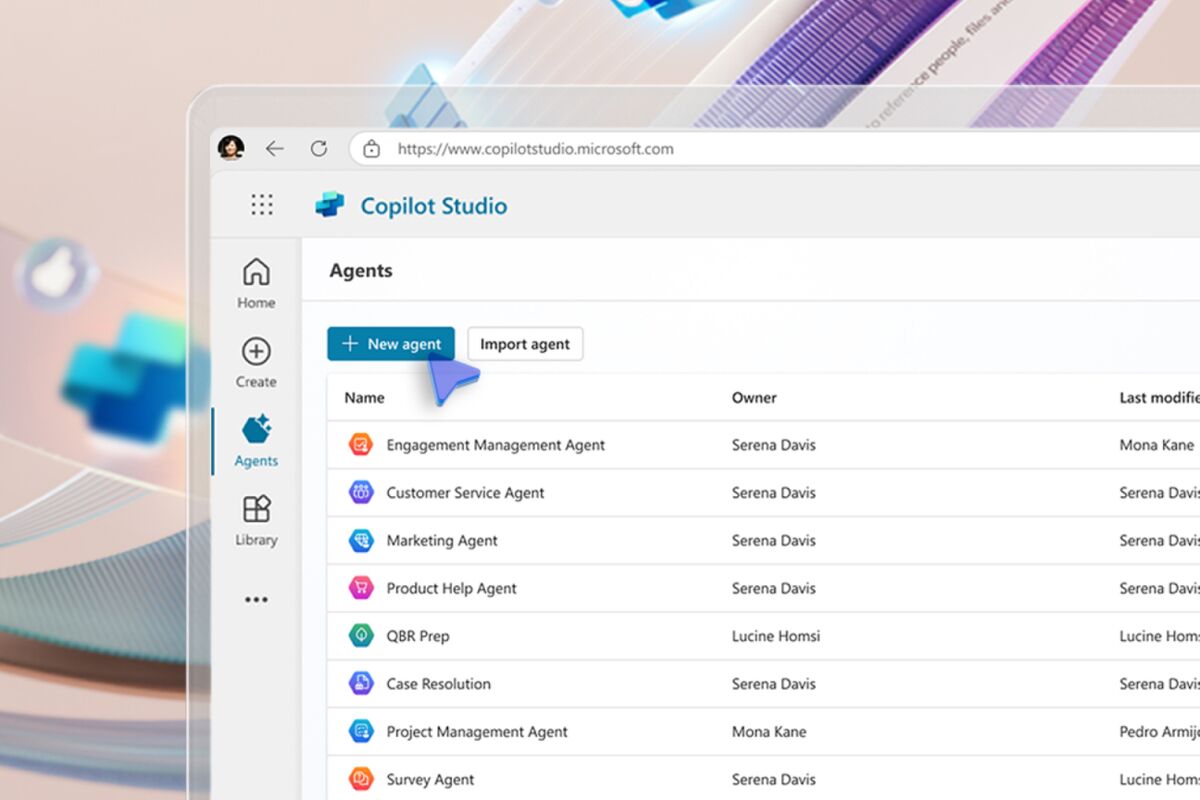Open the Marketing Agent entry
Screen dimensions: 1200x800
click(443, 540)
